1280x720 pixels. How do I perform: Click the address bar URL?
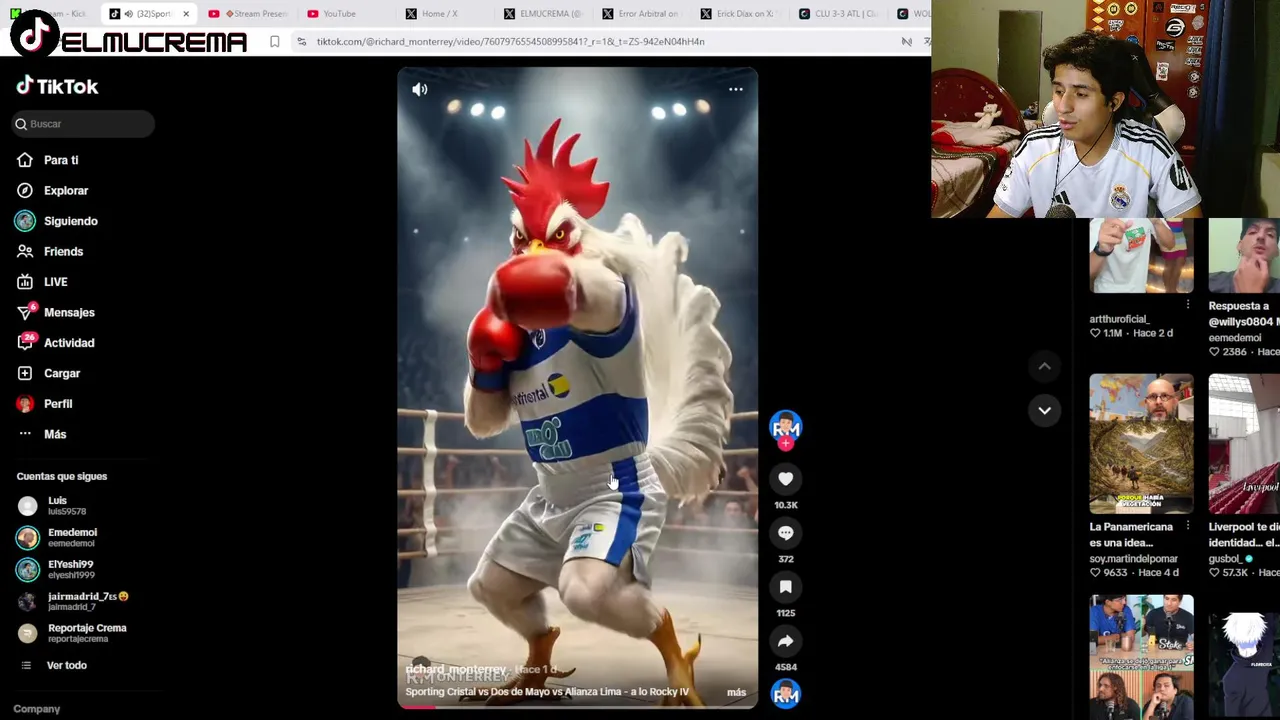510,42
